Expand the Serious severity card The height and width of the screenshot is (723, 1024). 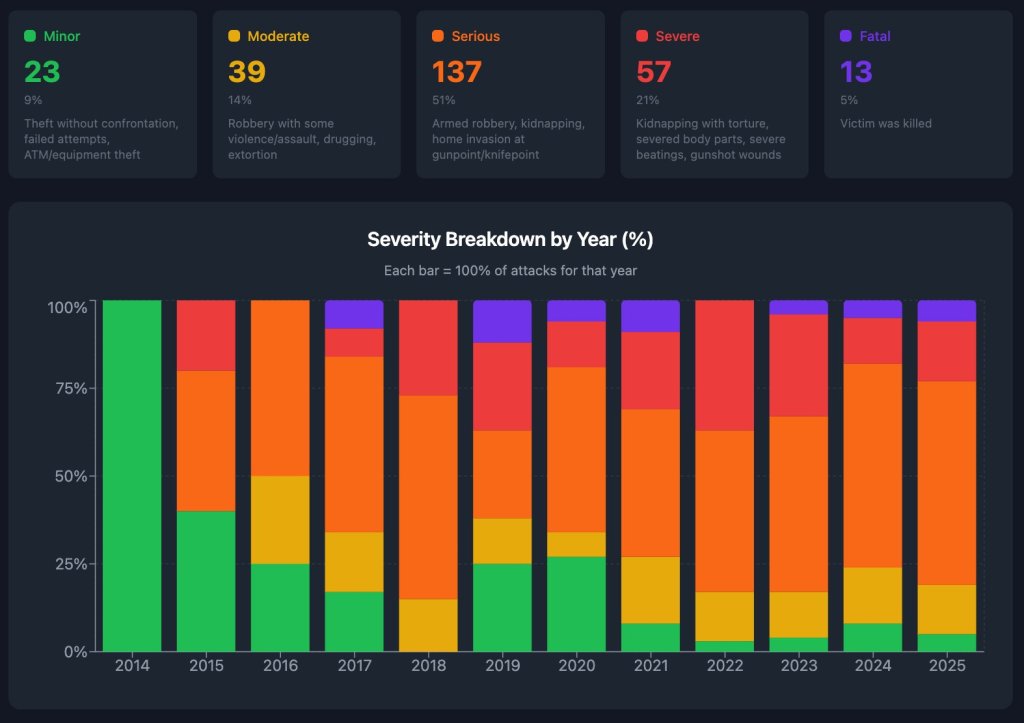(510, 94)
